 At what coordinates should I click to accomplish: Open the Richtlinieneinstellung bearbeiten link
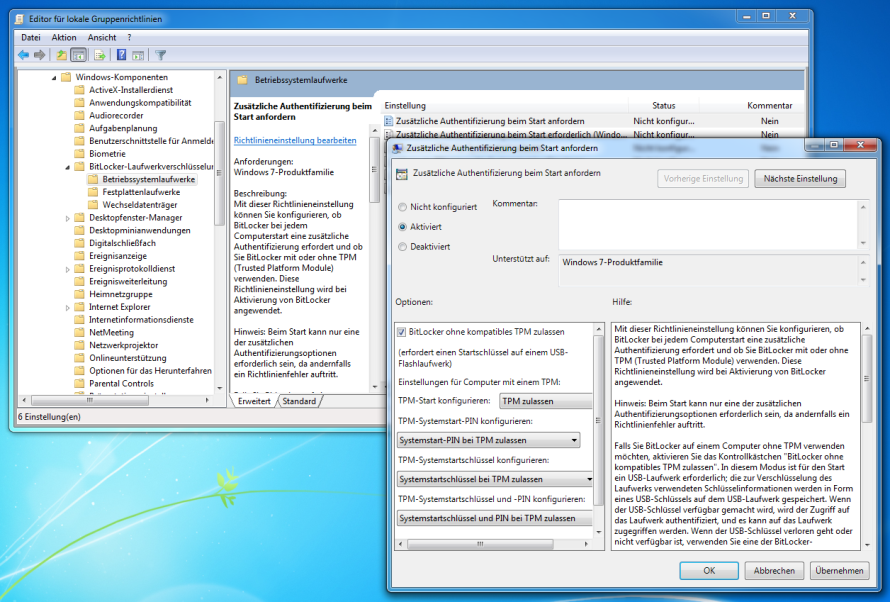pos(295,140)
